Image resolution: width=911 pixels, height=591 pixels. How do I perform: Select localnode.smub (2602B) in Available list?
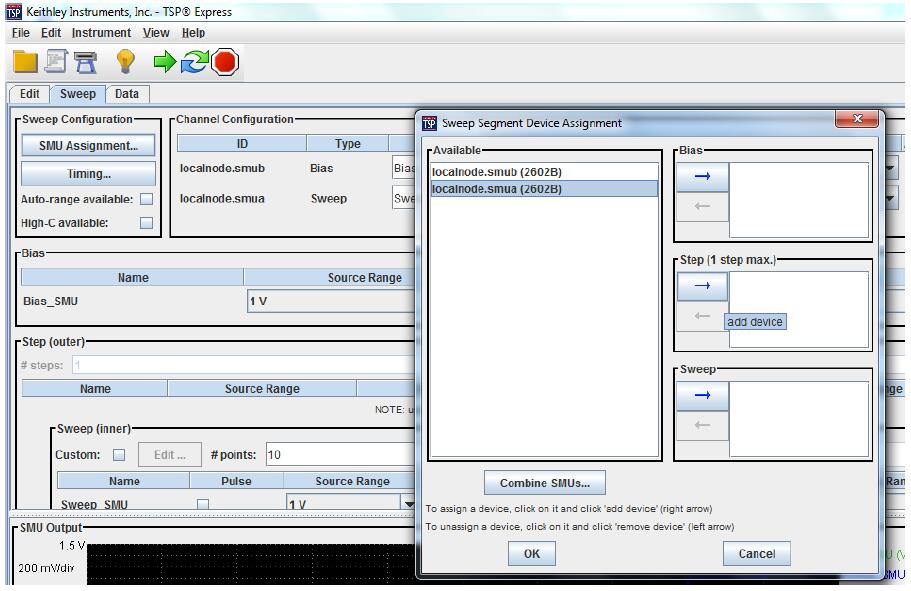(x=497, y=172)
